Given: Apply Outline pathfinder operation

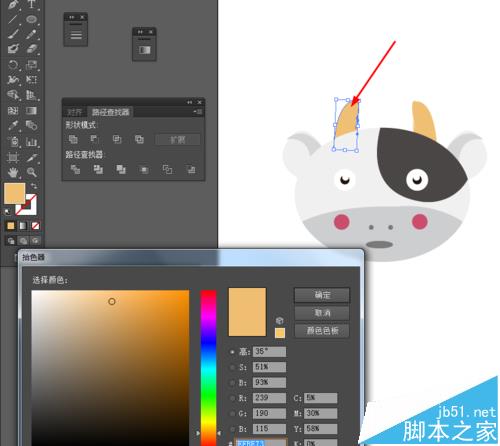Looking at the screenshot, I should pyautogui.click(x=167, y=170).
